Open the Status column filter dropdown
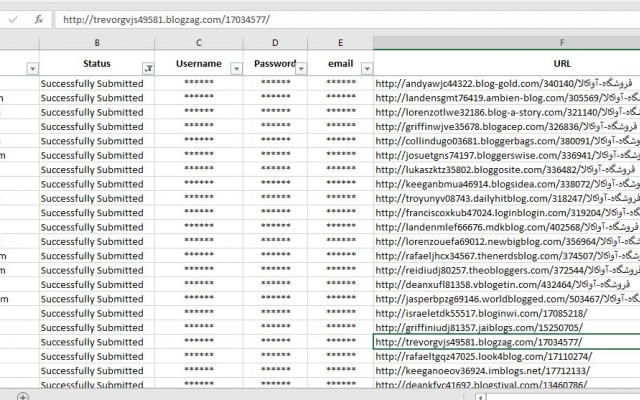This screenshot has width=640, height=400. coord(149,69)
